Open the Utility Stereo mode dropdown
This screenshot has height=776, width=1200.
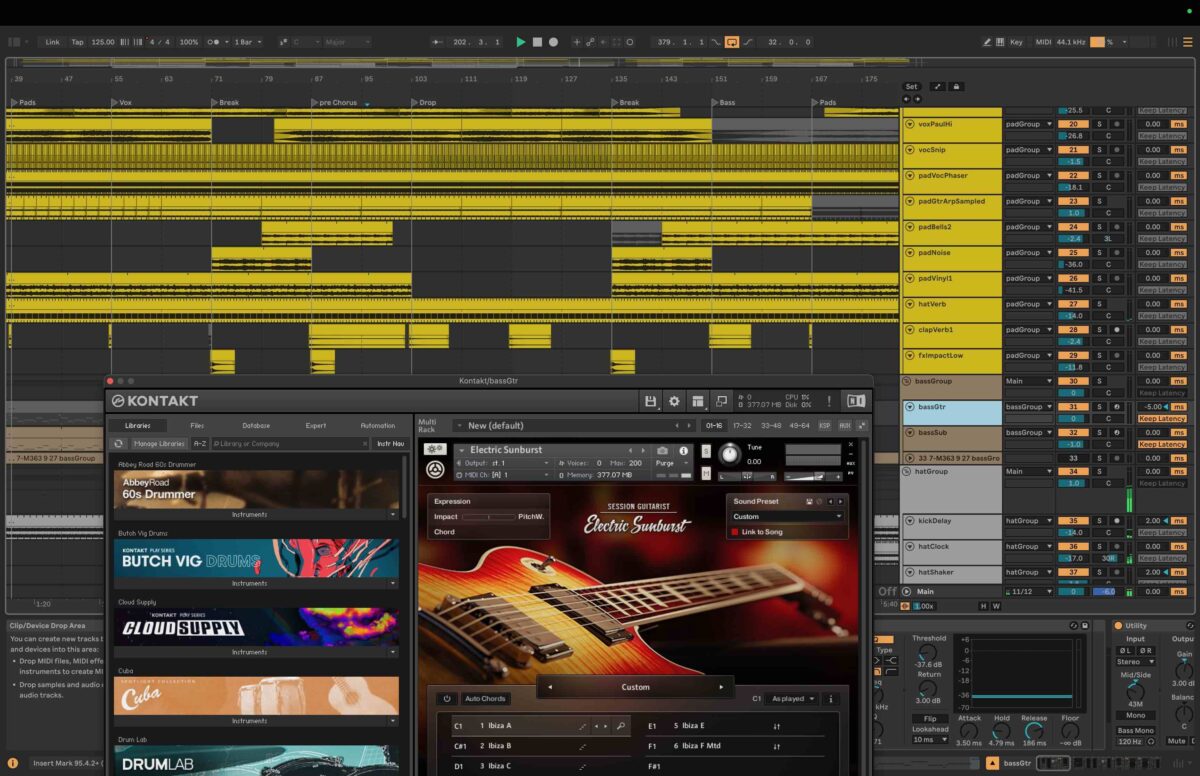click(1137, 662)
